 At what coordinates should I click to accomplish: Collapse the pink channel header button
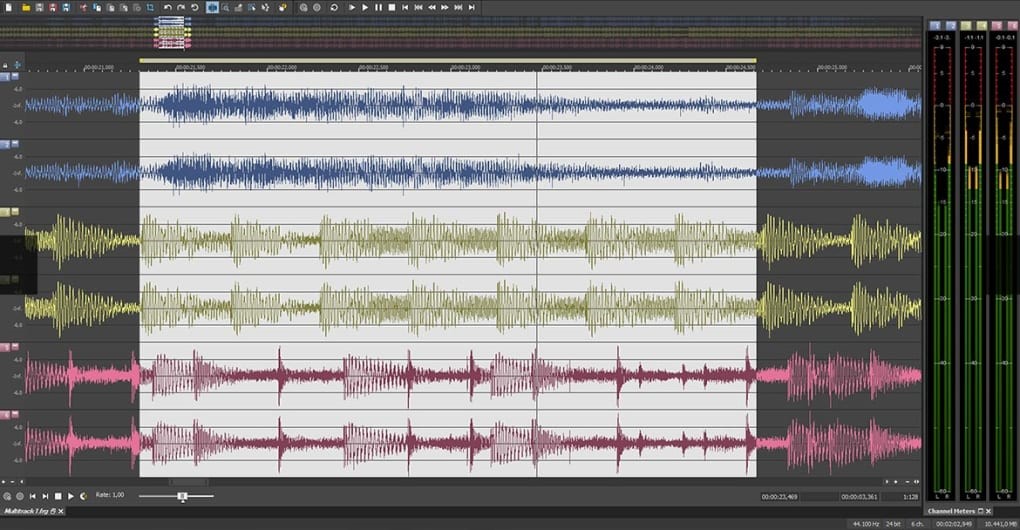[x=15, y=347]
